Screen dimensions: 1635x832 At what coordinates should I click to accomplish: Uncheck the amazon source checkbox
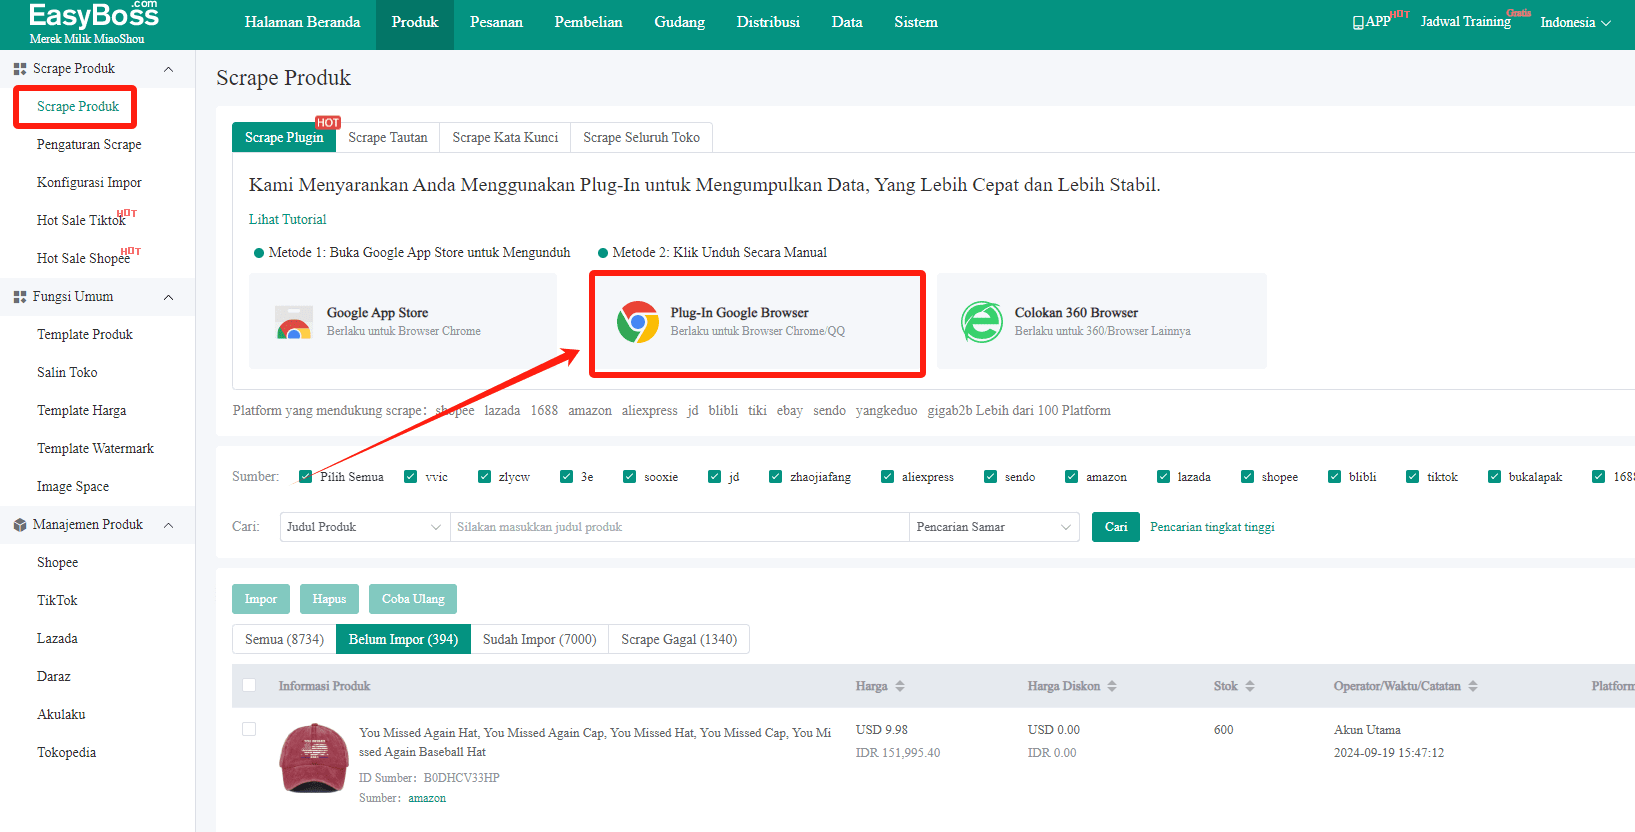click(x=1071, y=477)
